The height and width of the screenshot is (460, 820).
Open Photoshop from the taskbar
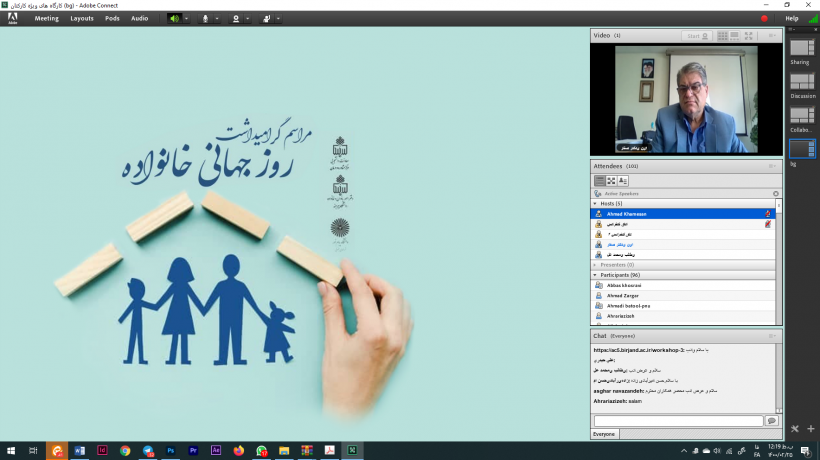click(x=170, y=451)
